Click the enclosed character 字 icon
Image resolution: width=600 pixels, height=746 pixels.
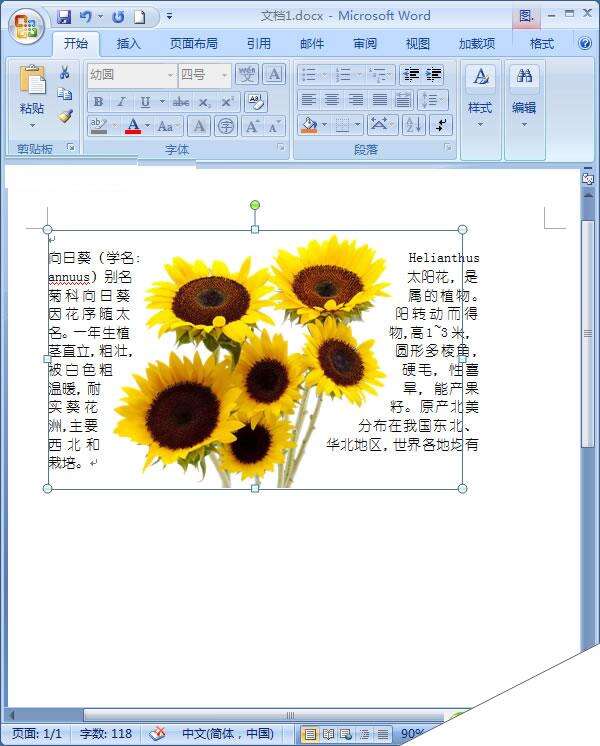point(226,126)
